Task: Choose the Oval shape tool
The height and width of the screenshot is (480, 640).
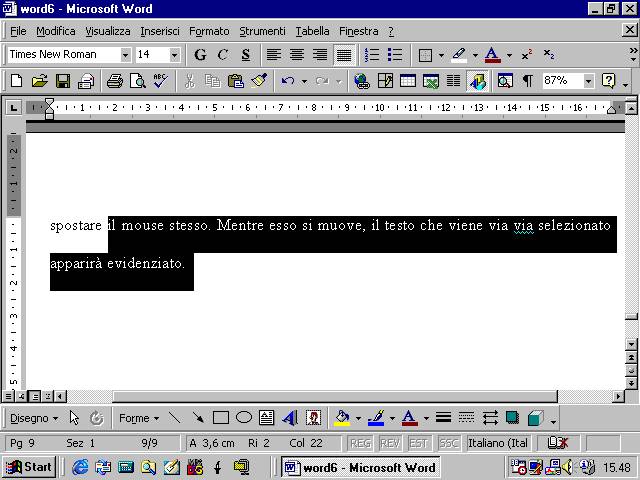Action: [244, 418]
